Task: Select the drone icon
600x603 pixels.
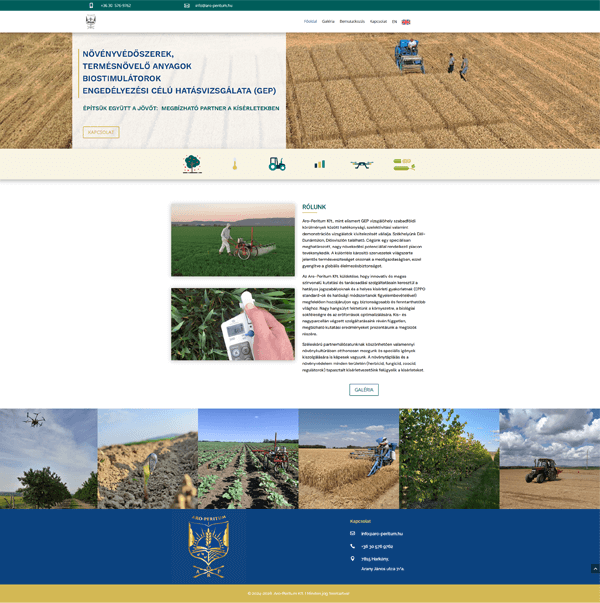Action: click(x=361, y=164)
